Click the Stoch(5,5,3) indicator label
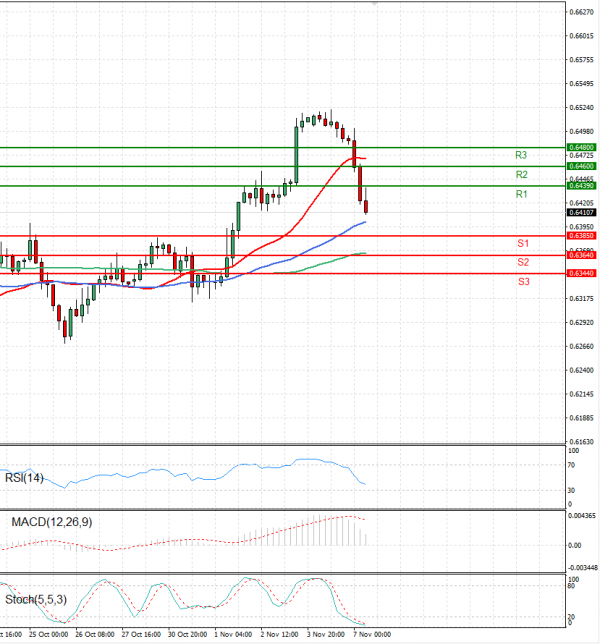 coord(36,600)
